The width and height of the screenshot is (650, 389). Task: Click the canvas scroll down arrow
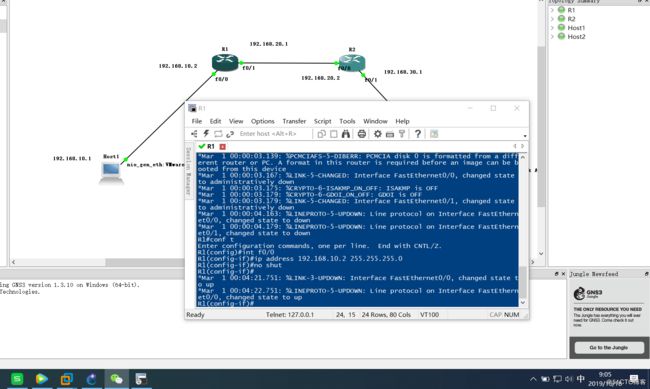coord(541,253)
